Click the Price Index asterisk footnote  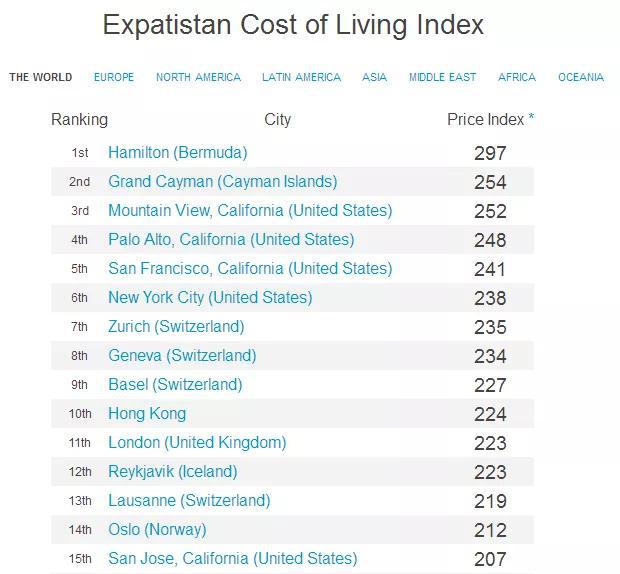[x=531, y=119]
